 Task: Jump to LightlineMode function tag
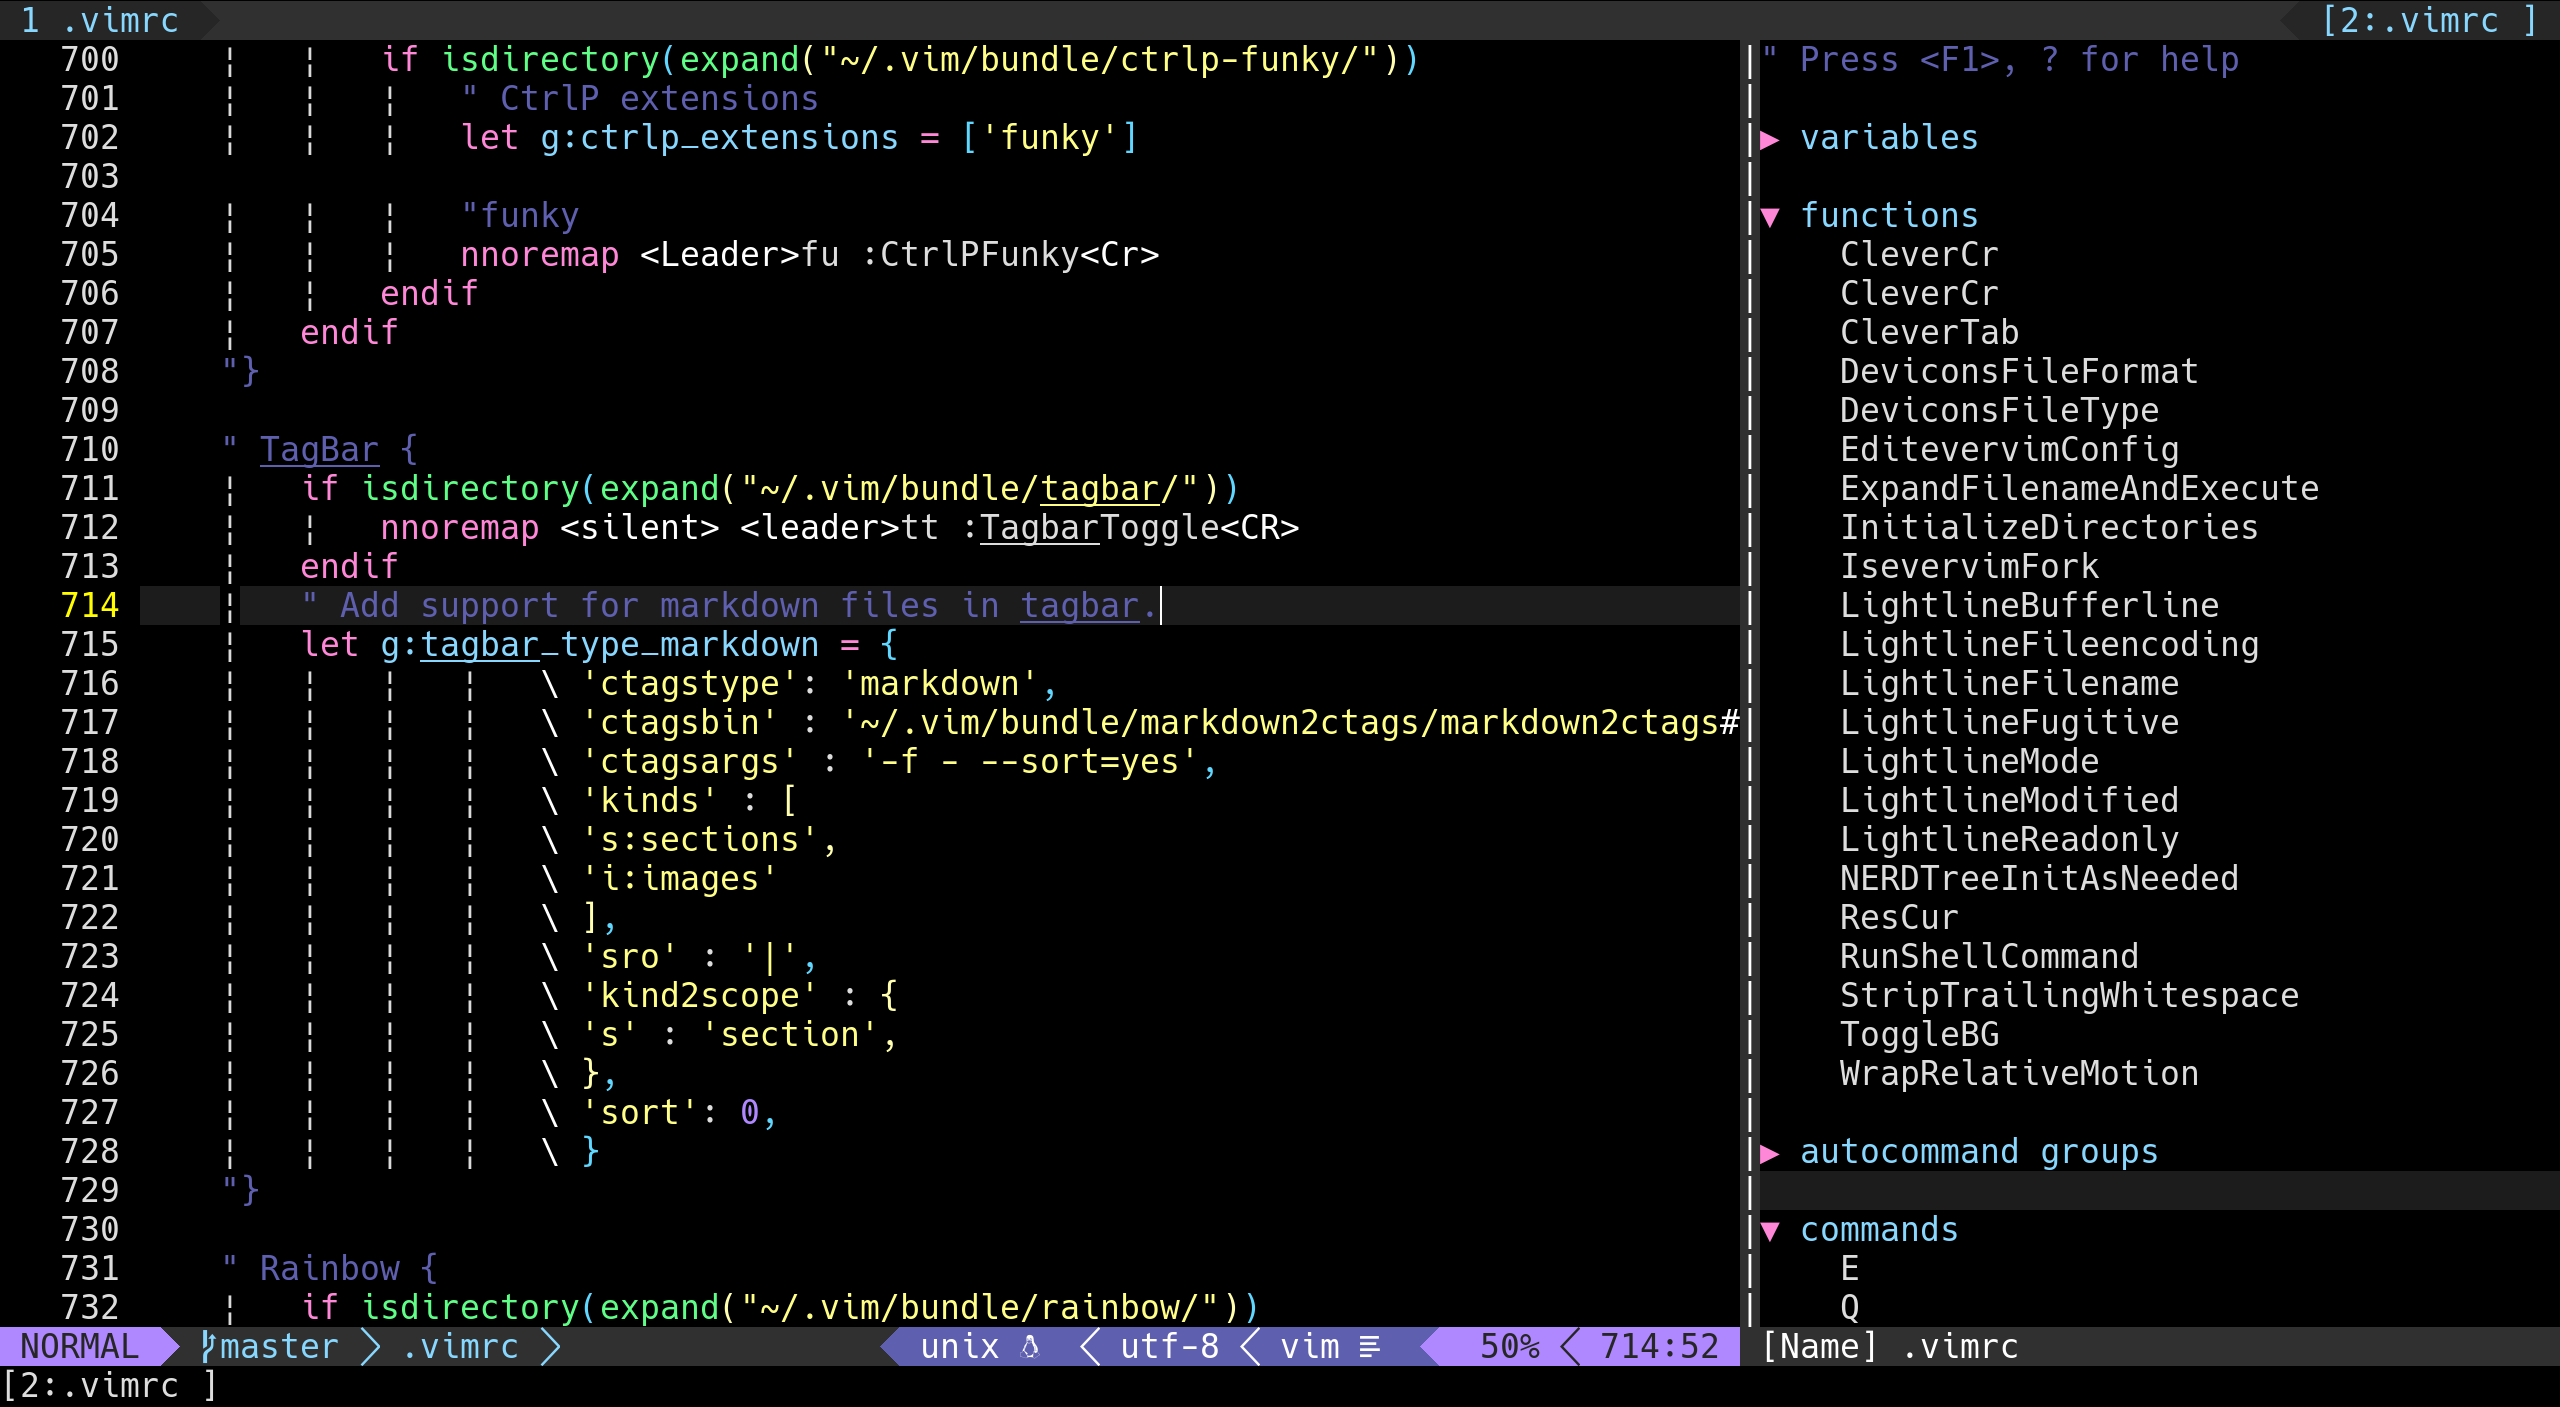click(1969, 761)
